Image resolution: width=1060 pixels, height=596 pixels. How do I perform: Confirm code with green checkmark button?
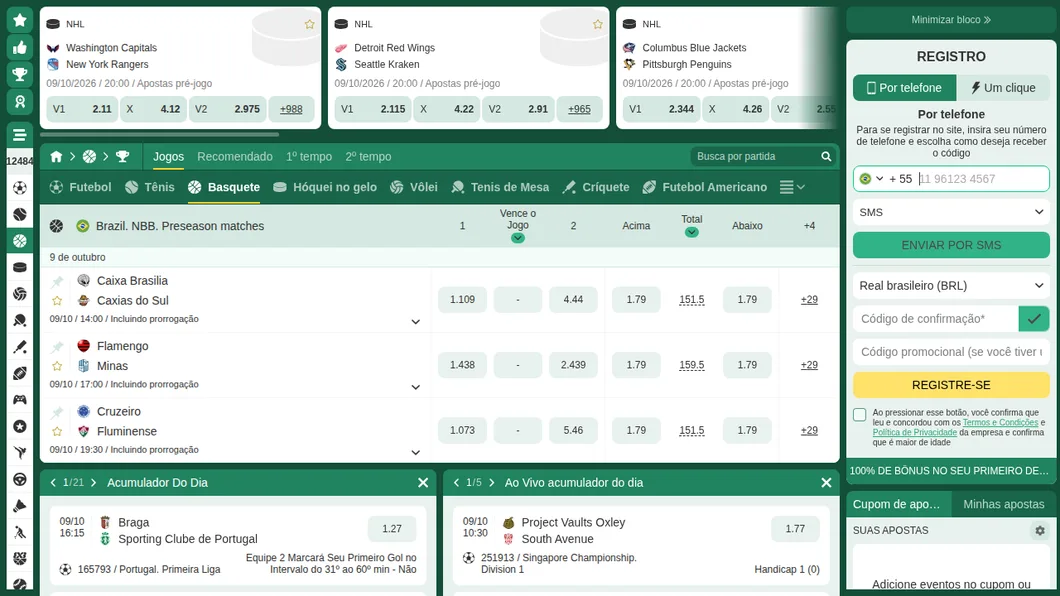[x=1034, y=319]
